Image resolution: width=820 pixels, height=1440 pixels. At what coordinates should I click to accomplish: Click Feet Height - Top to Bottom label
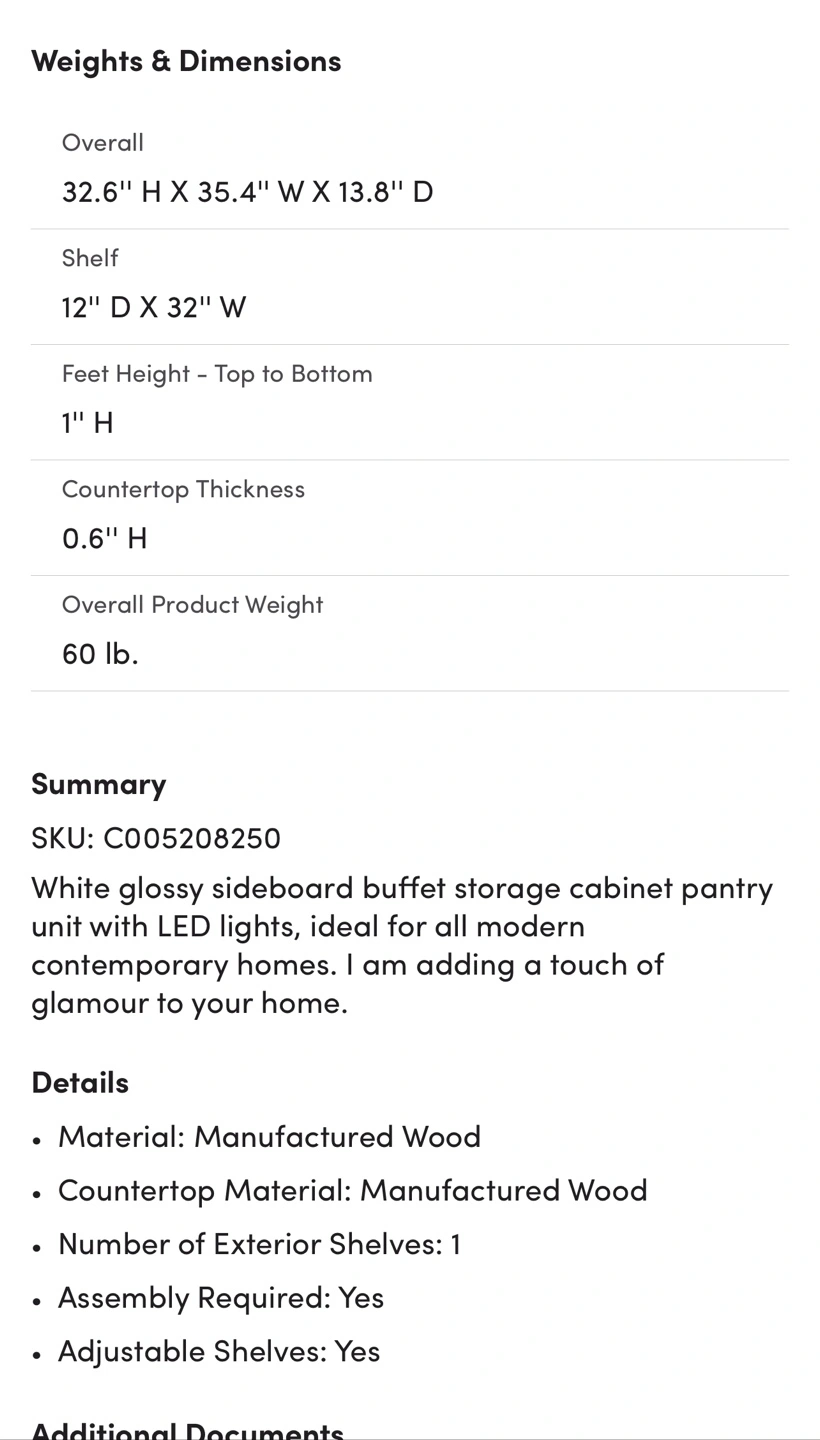tap(217, 374)
